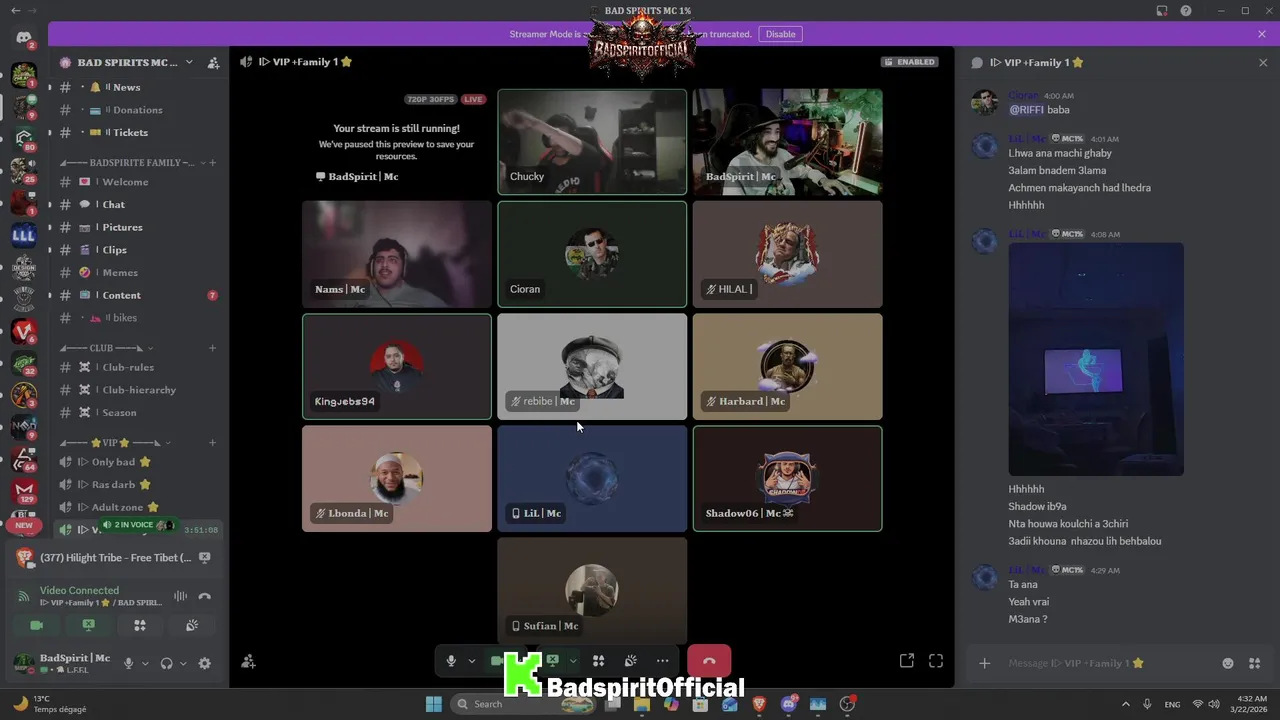Open soundboard in the left voice panel
The height and width of the screenshot is (720, 1280).
pos(192,625)
